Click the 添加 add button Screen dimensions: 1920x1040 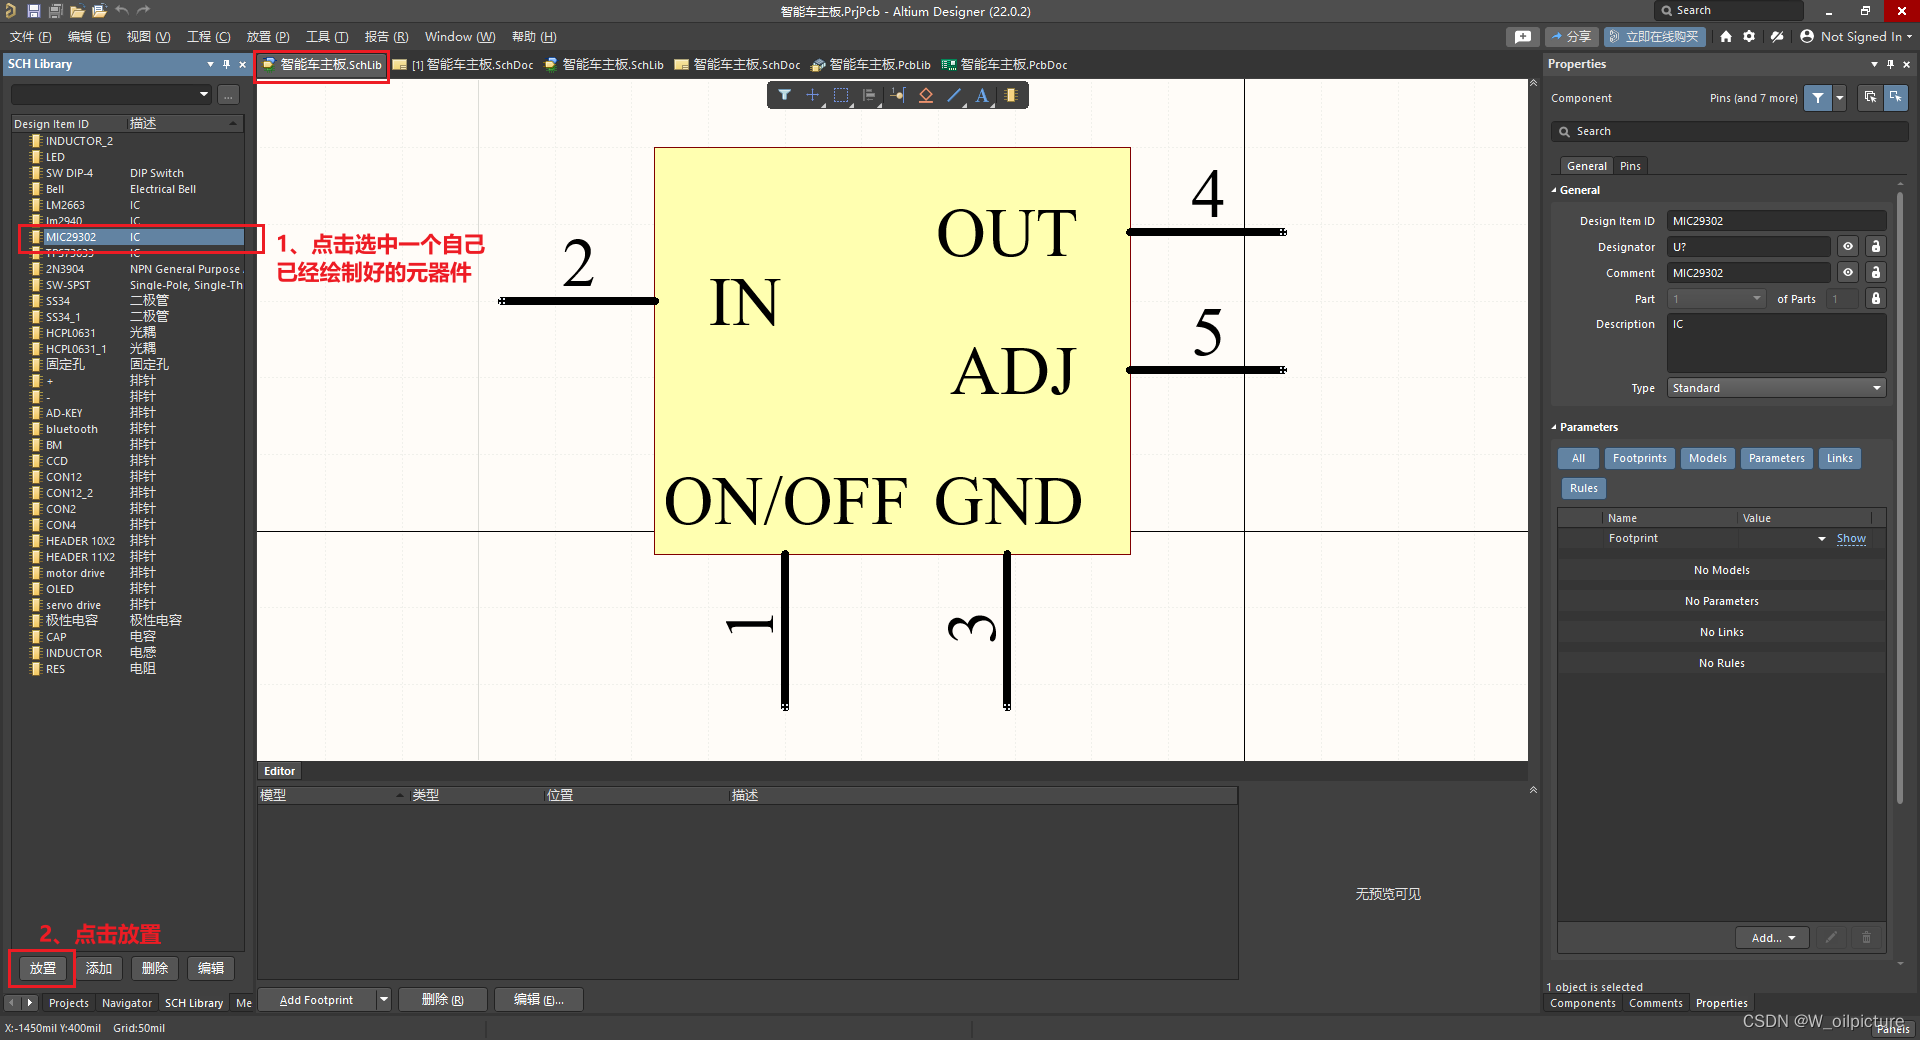99,968
